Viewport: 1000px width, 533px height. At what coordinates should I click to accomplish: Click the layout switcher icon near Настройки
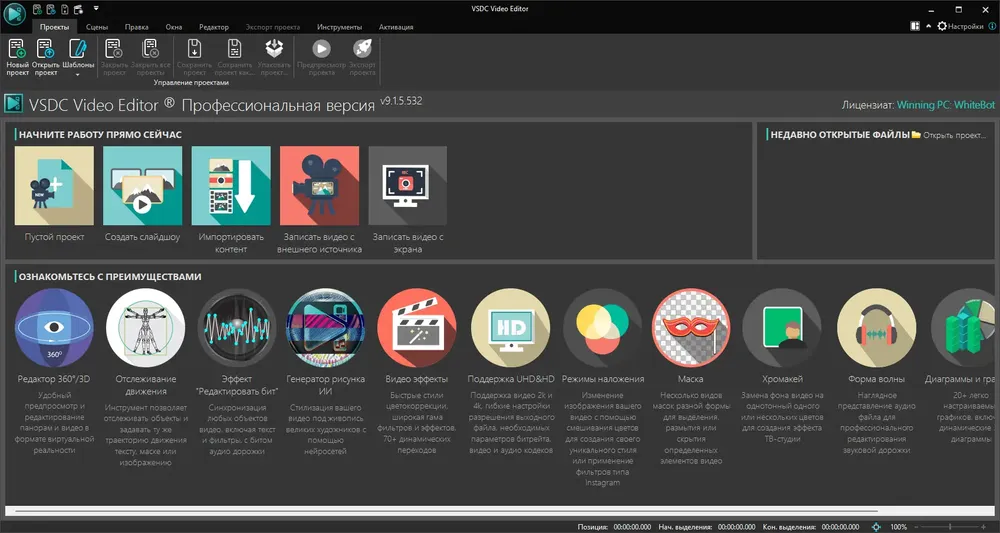(915, 26)
